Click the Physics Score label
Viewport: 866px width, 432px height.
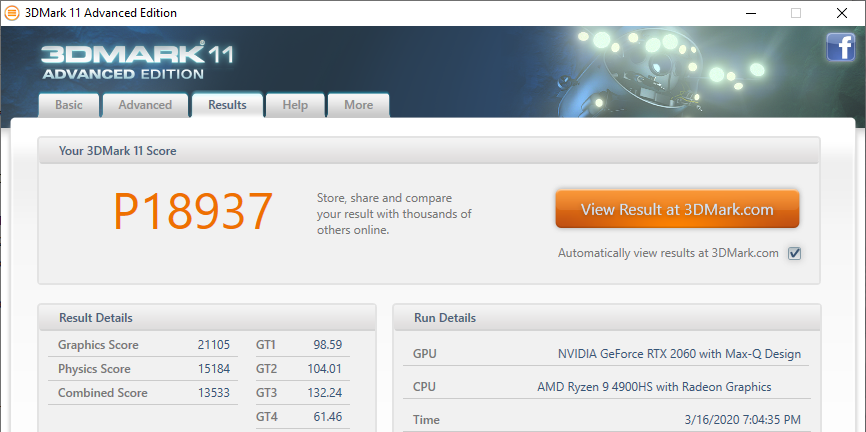94,369
